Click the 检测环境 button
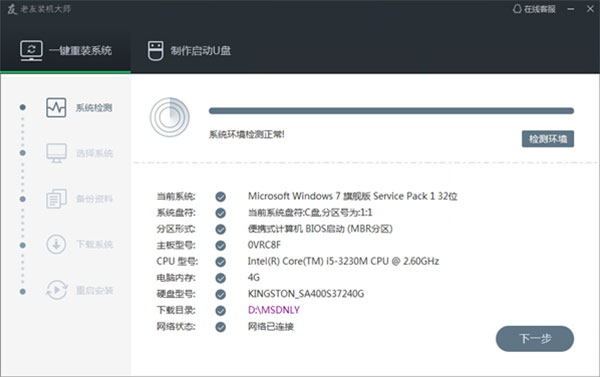This screenshot has height=377, width=600. point(548,139)
